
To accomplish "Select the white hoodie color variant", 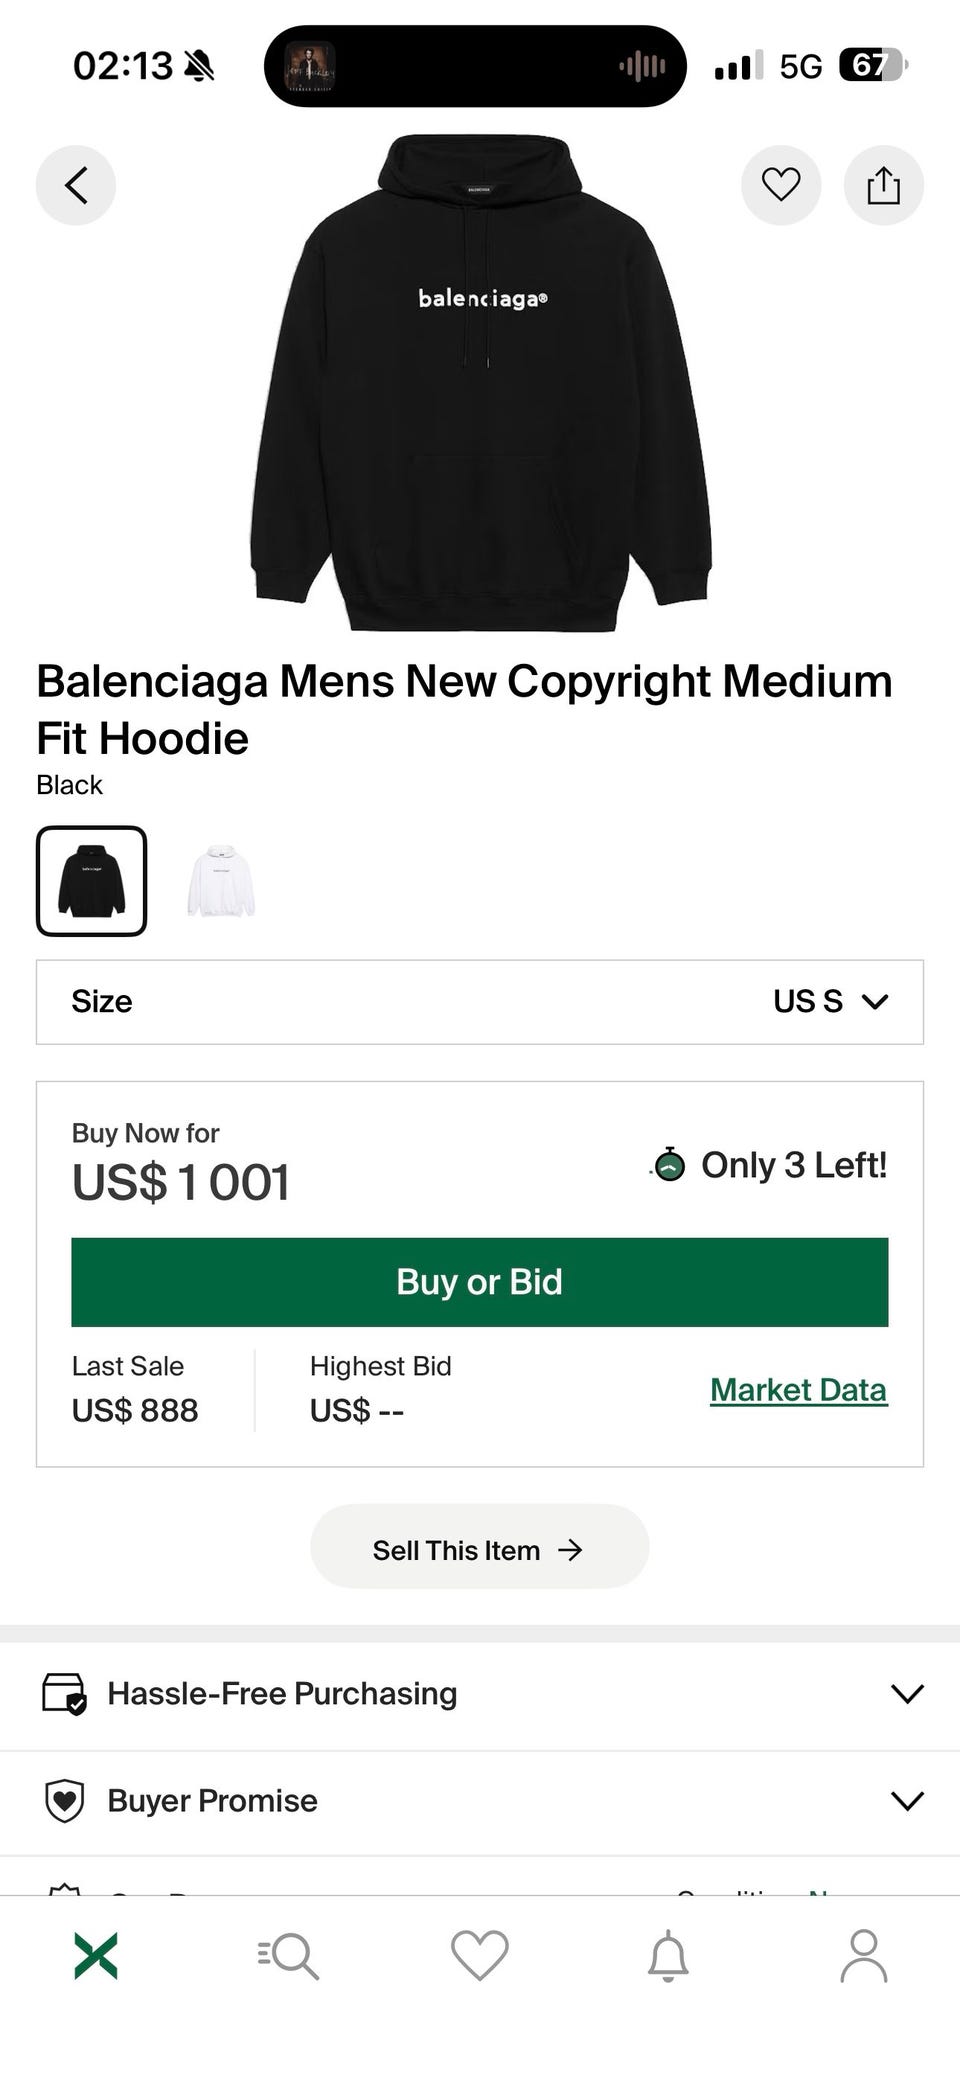I will pos(221,881).
